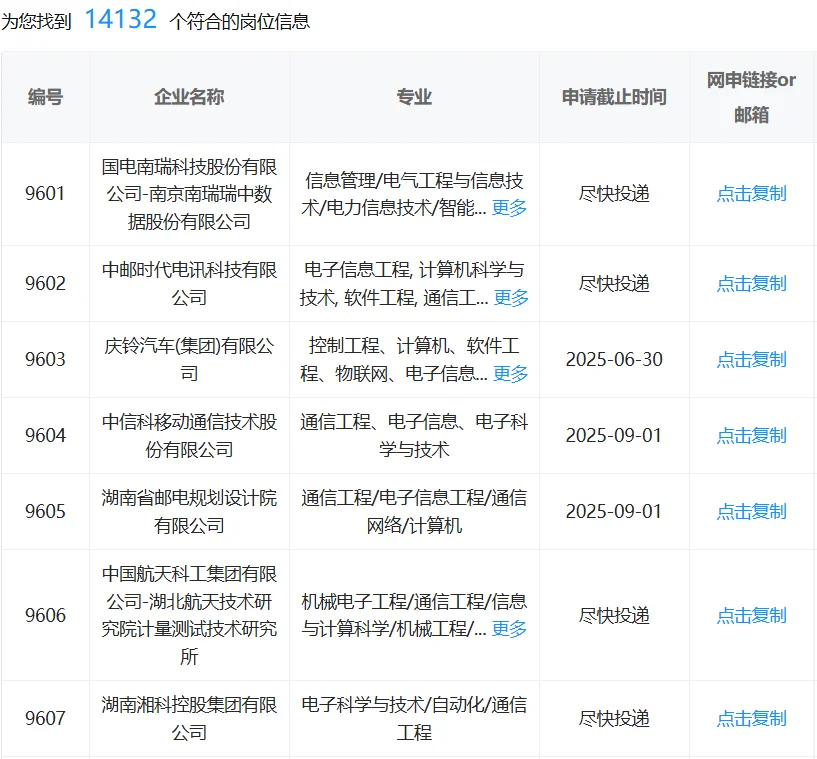Click majors text 电子科学与技术/自动化/通信工程
The height and width of the screenshot is (759, 817).
pyautogui.click(x=414, y=719)
